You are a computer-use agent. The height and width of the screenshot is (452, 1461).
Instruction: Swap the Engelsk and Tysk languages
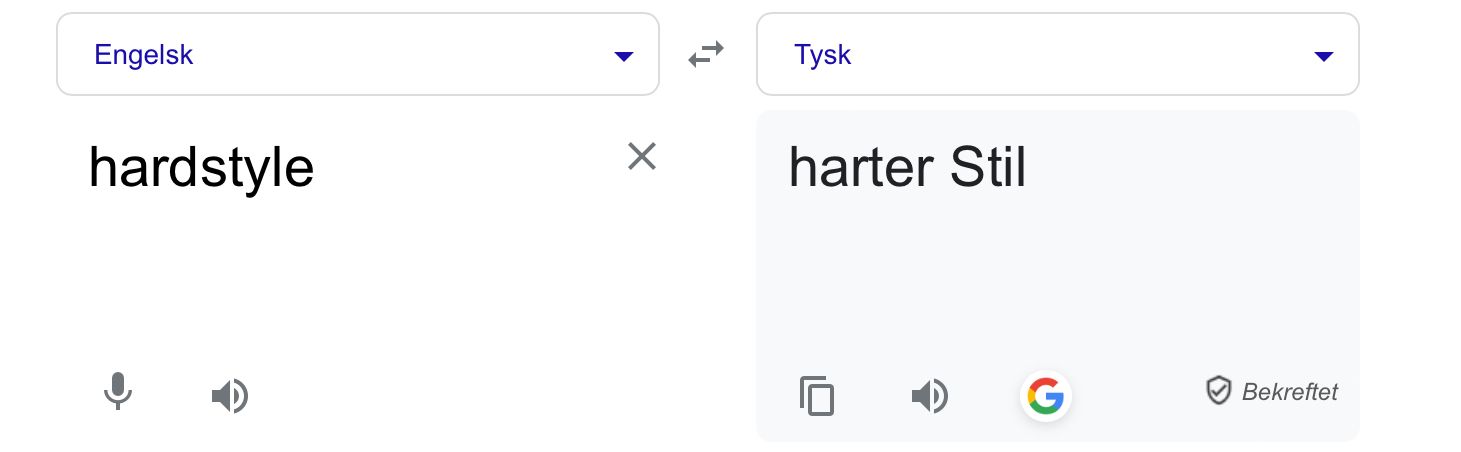706,56
